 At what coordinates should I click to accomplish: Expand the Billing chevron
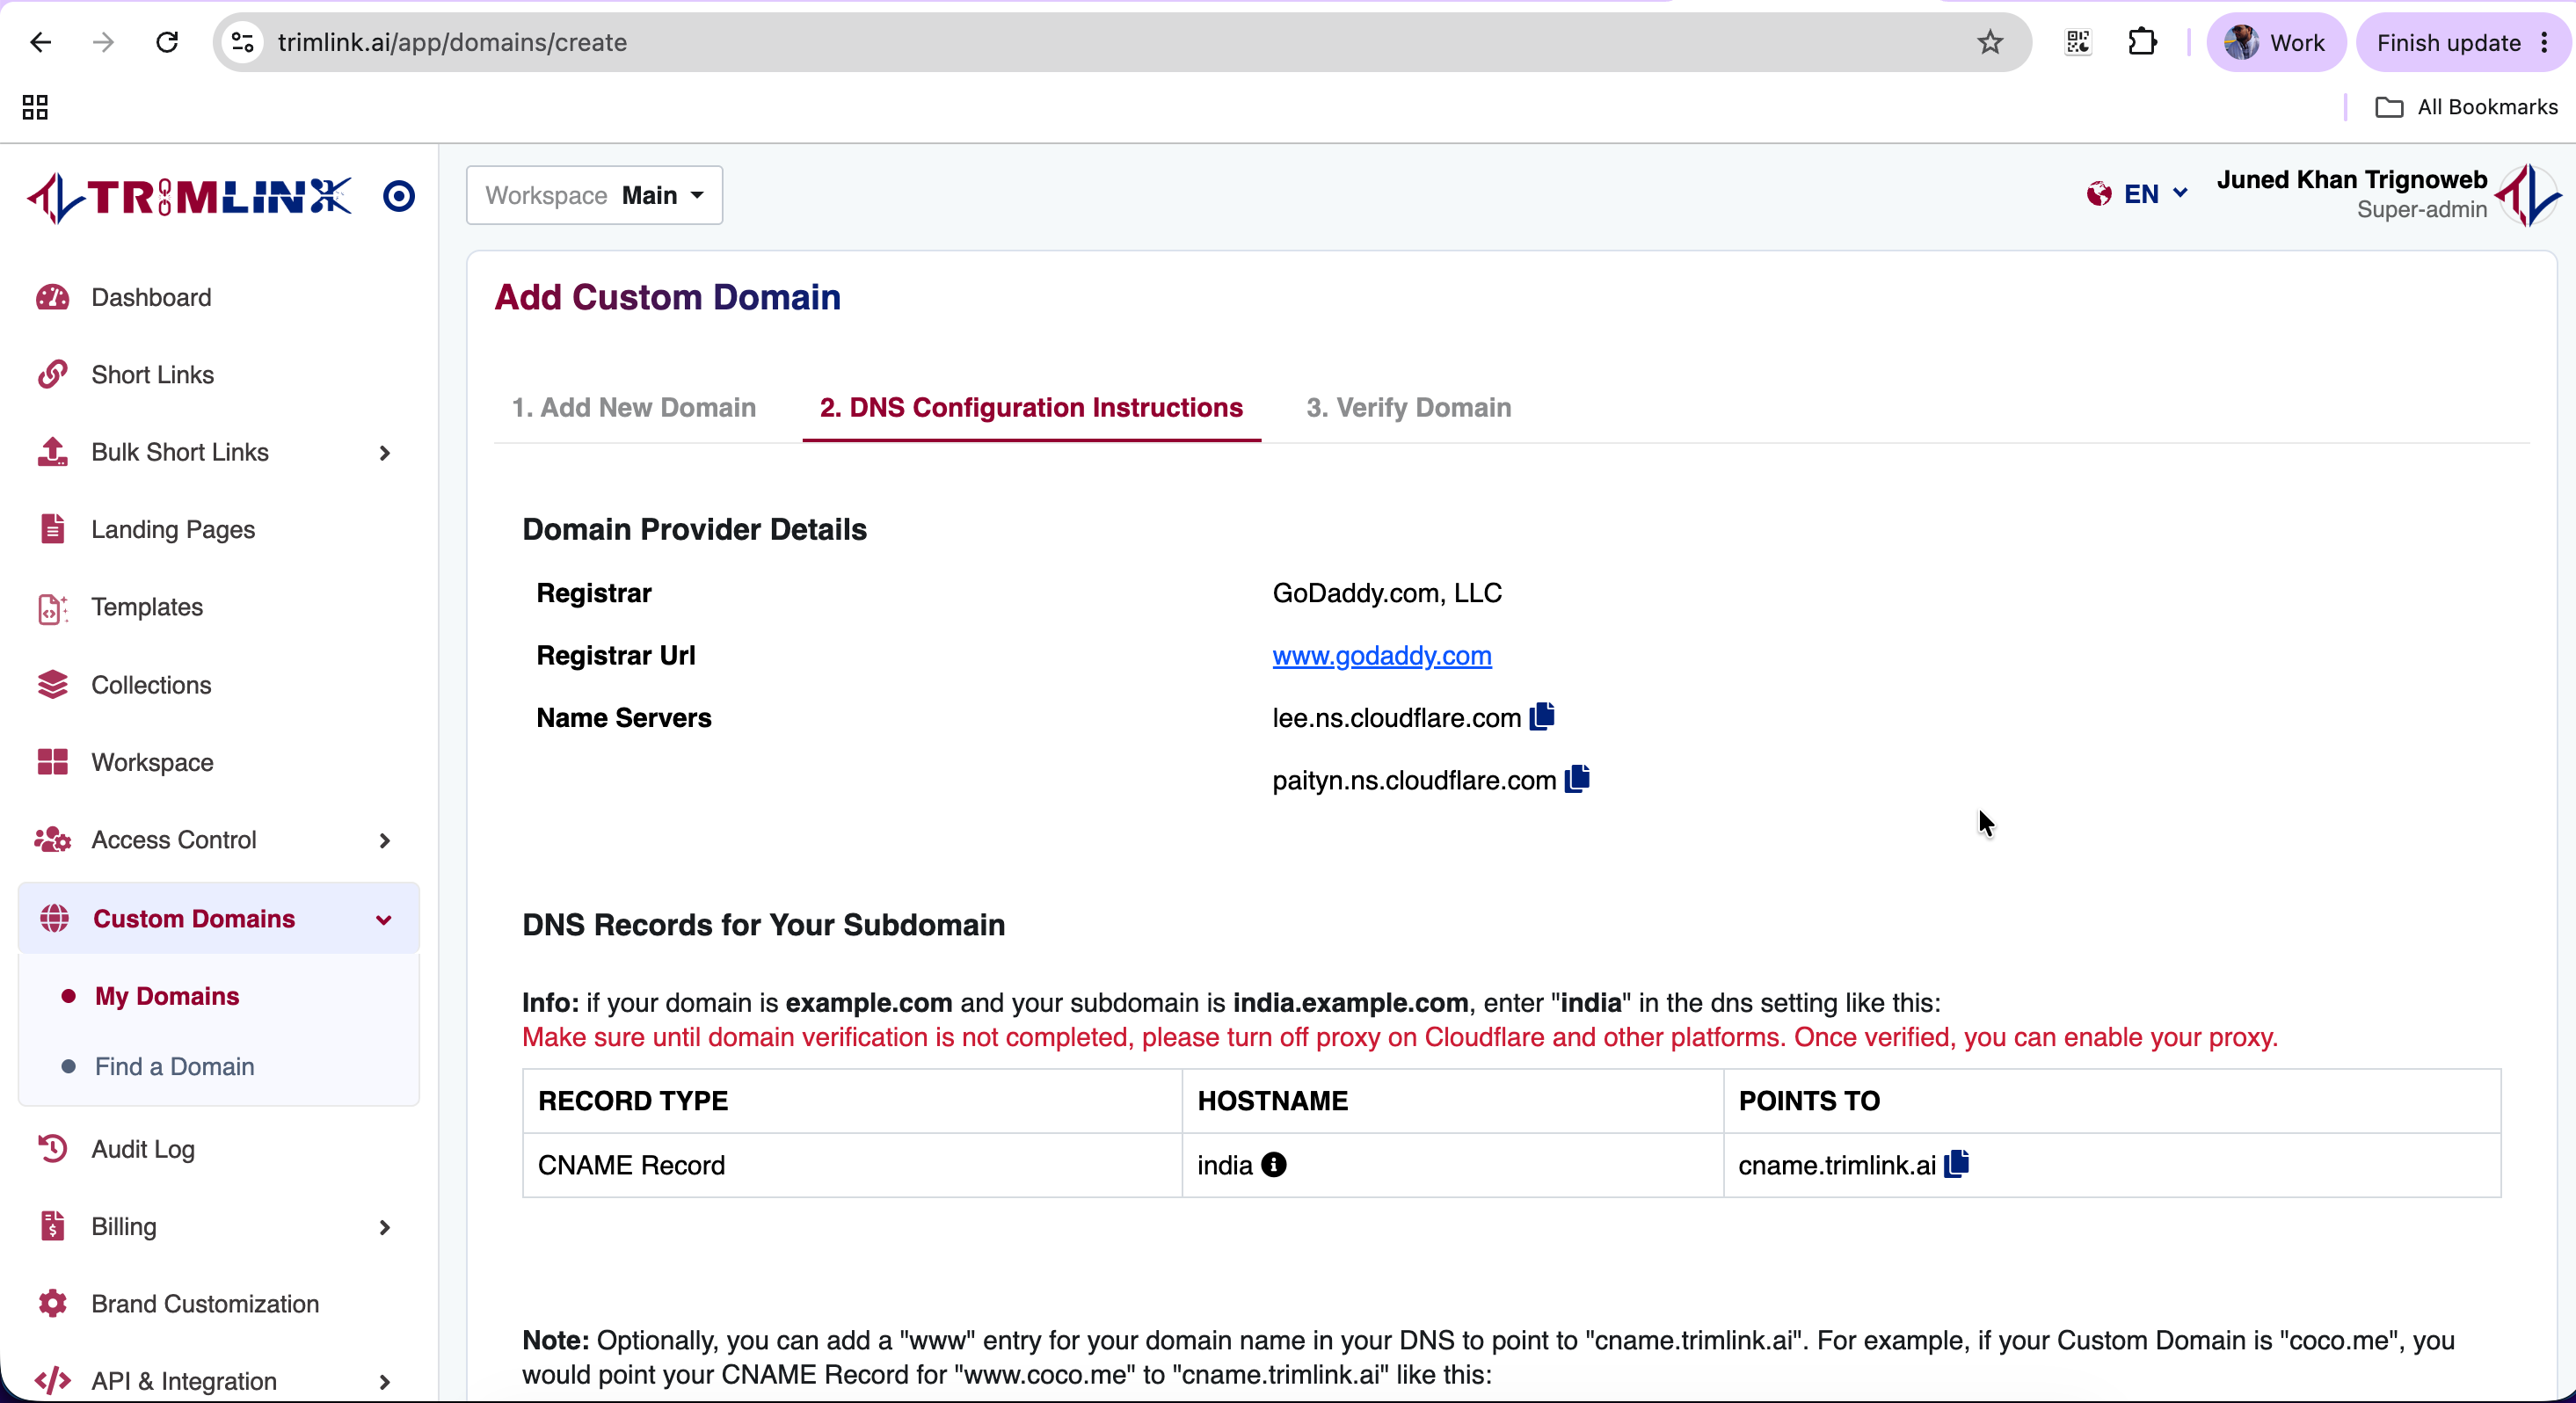384,1227
